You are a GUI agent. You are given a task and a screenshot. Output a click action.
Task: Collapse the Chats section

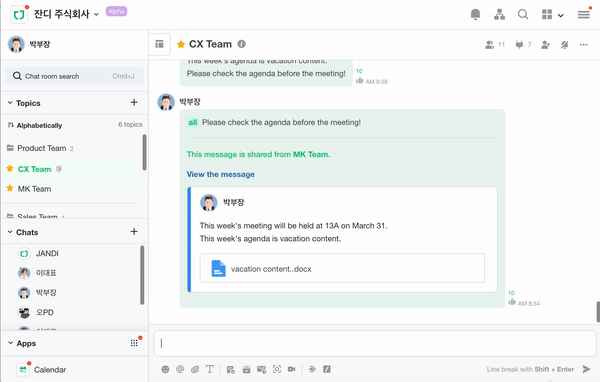[x=10, y=232]
